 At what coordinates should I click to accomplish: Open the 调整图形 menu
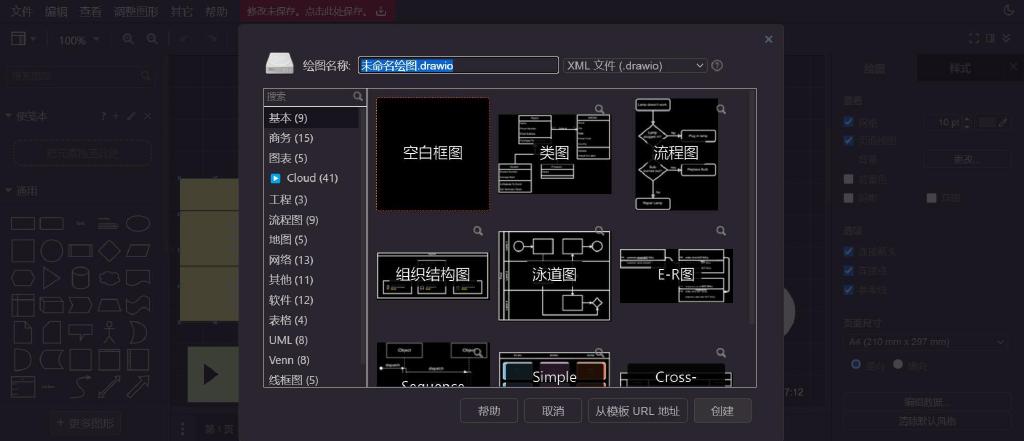coord(136,11)
